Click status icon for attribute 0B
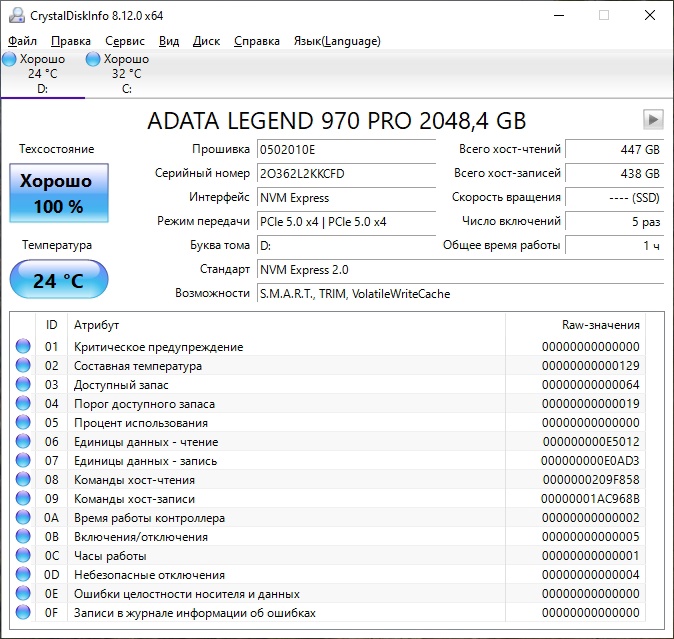The width and height of the screenshot is (674, 639). [x=23, y=536]
